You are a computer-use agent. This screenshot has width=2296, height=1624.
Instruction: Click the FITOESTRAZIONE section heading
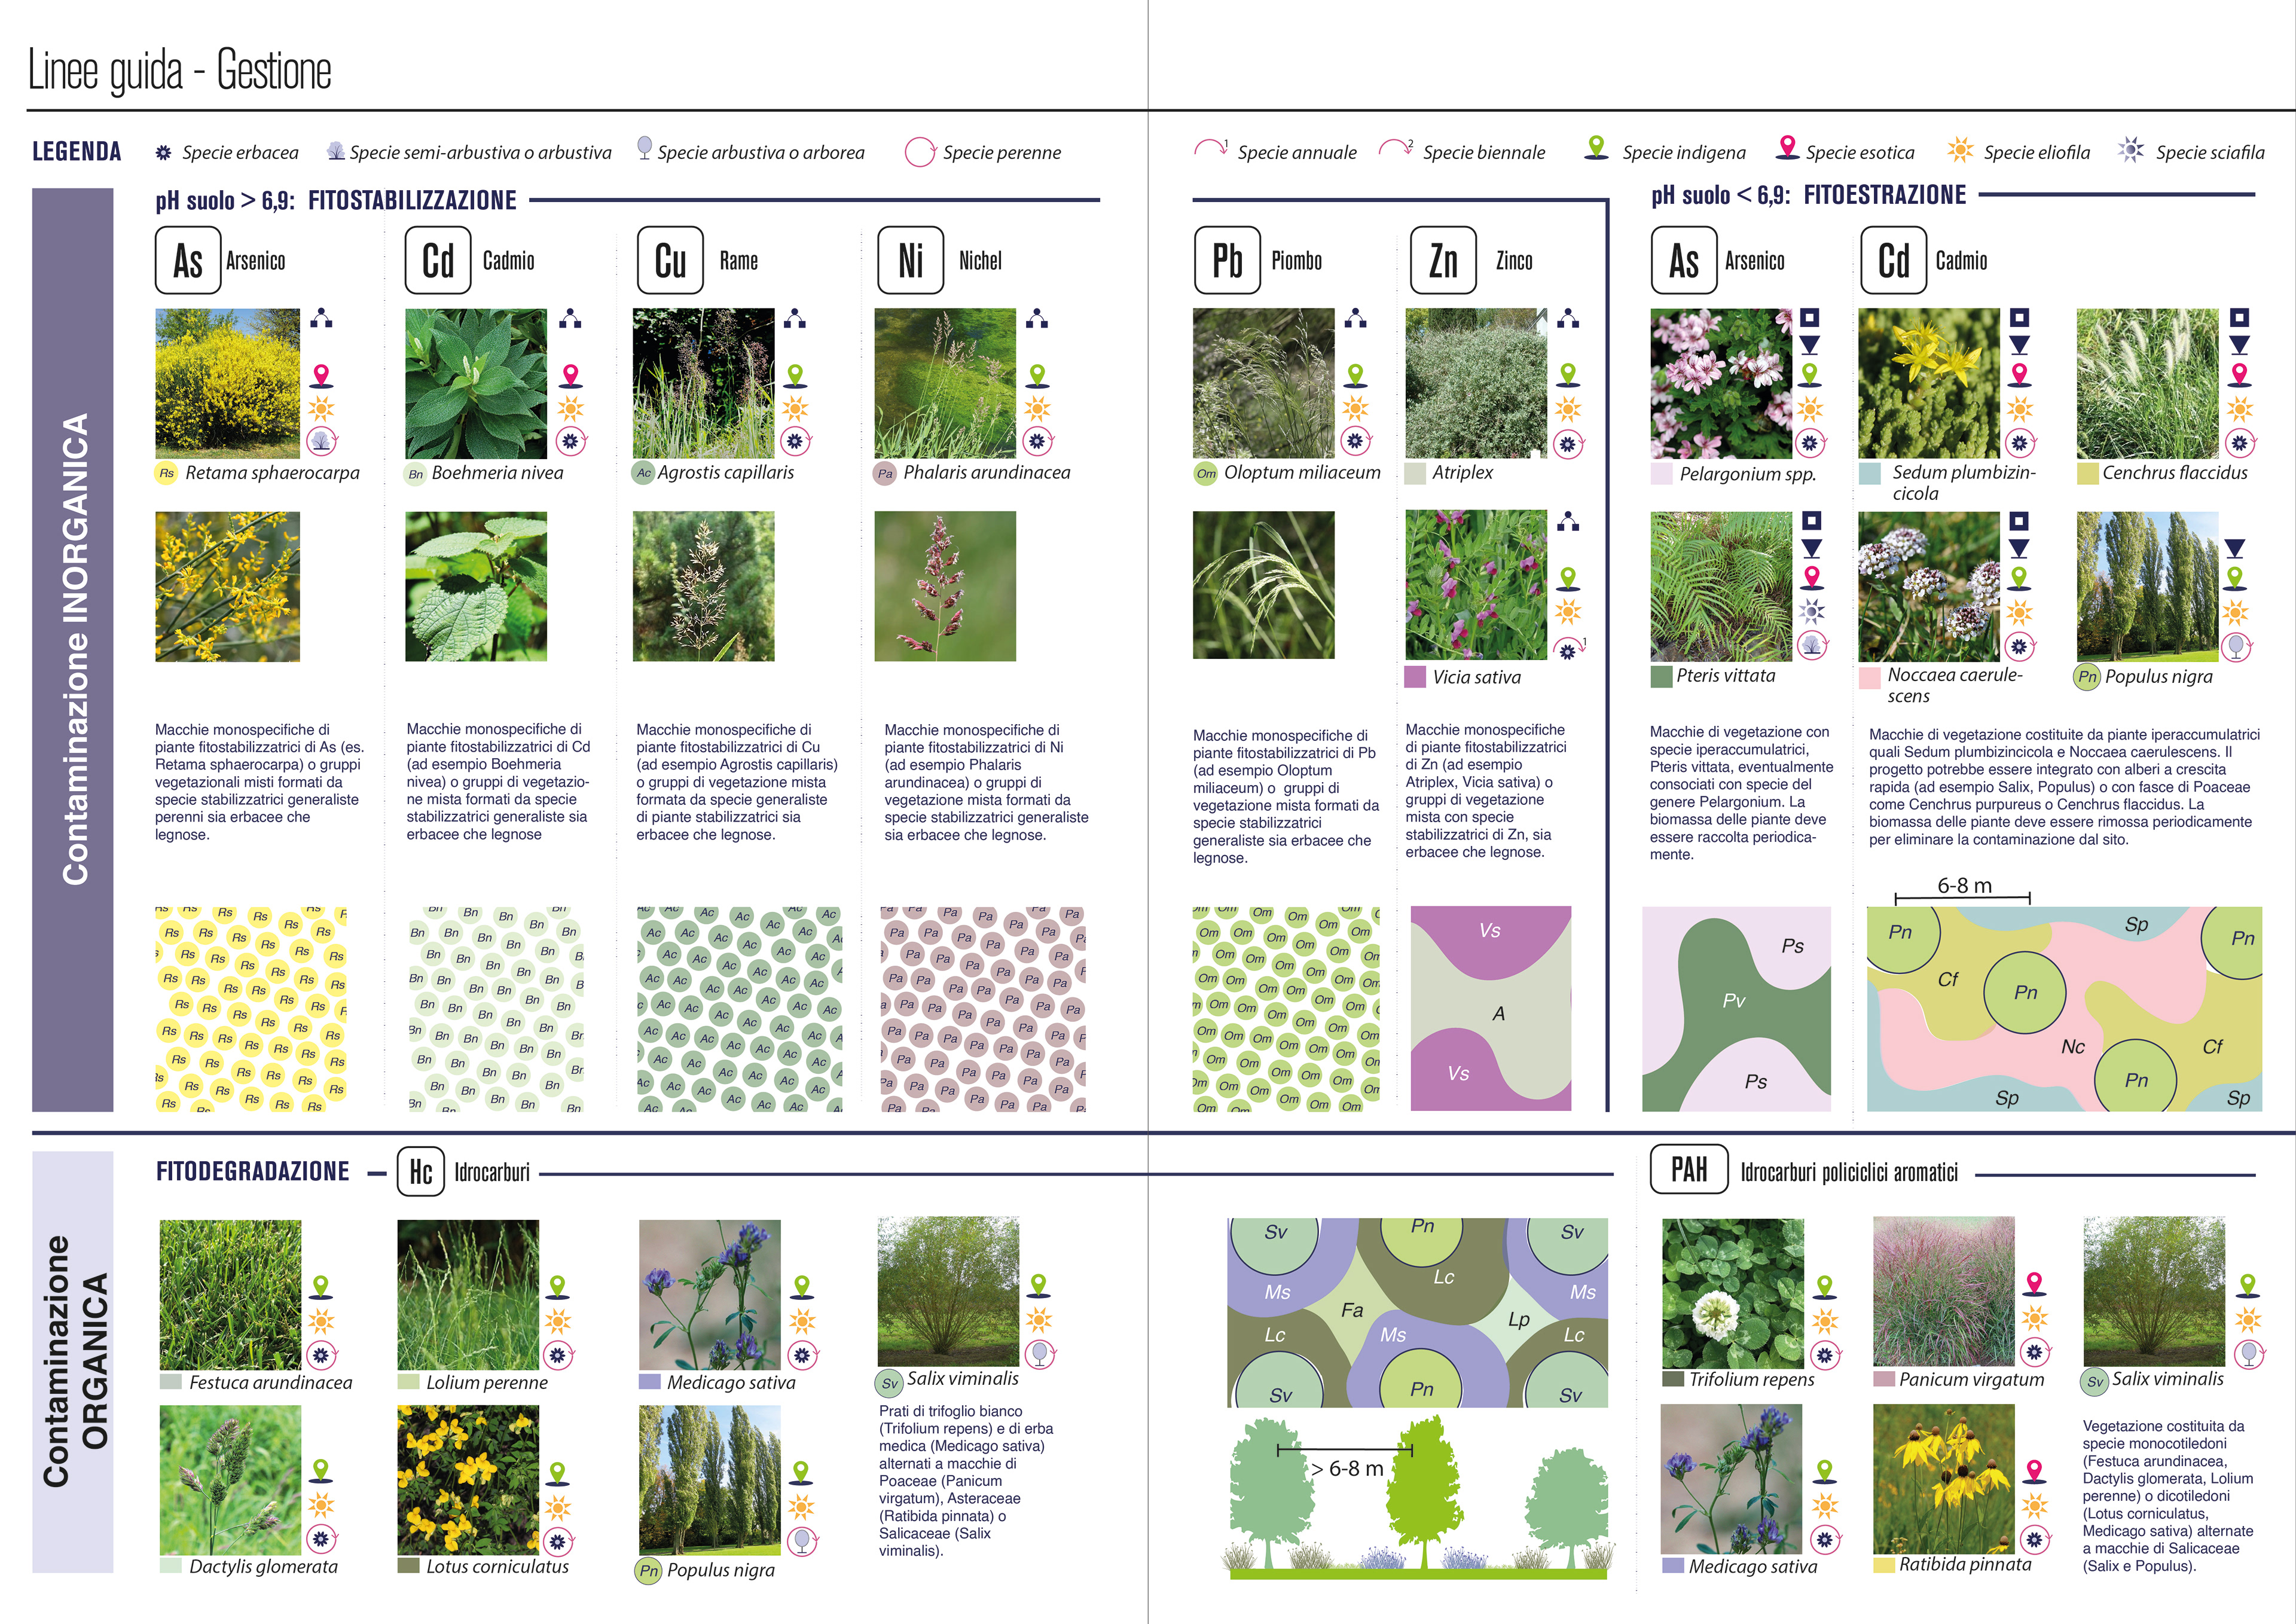1884,195
